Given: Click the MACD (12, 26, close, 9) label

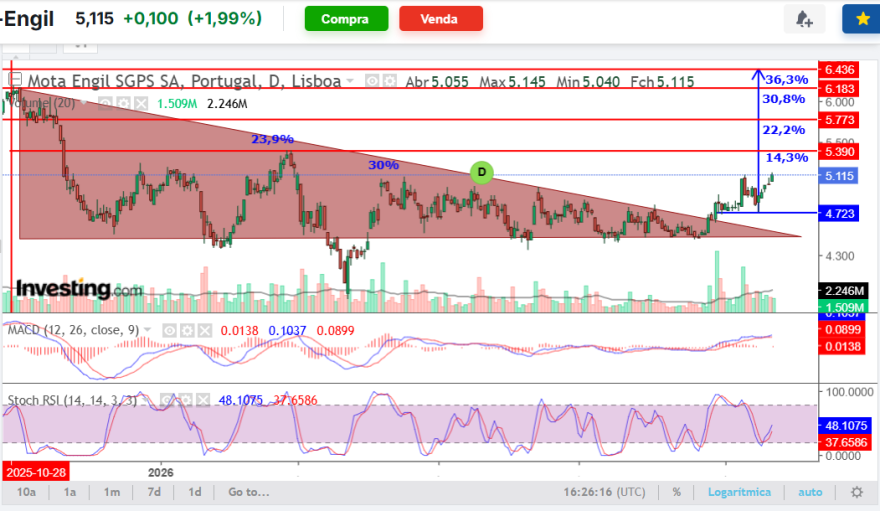Looking at the screenshot, I should pyautogui.click(x=73, y=330).
